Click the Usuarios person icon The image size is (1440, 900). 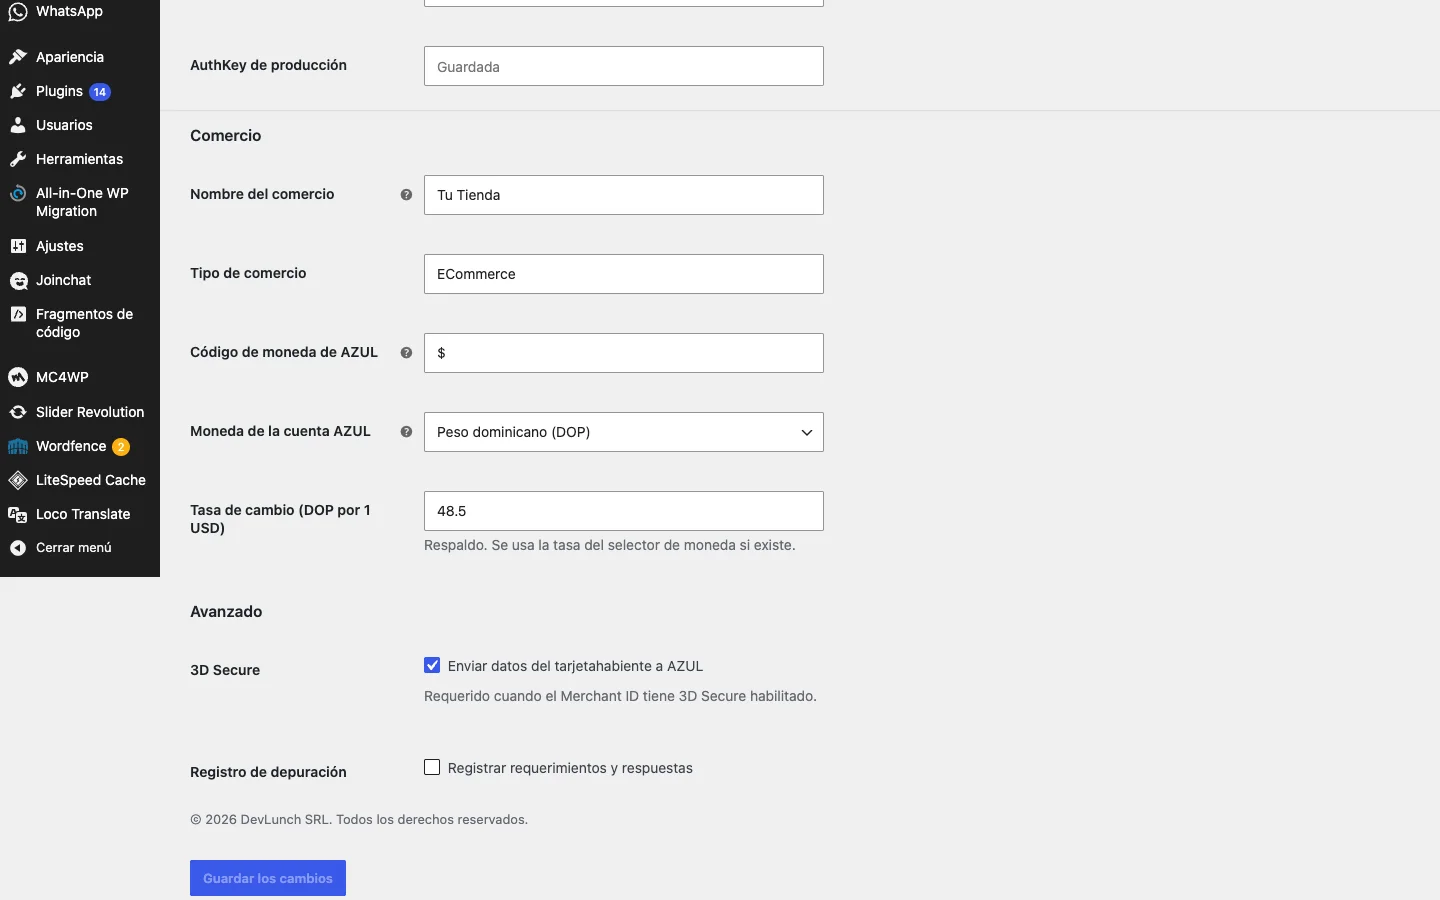click(18, 125)
